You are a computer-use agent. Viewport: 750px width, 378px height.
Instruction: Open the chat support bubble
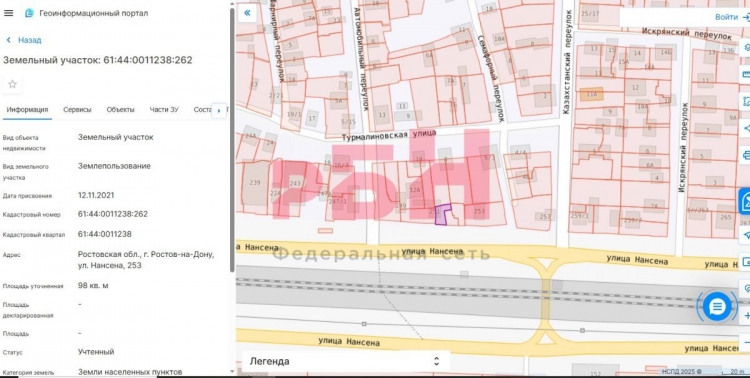(x=717, y=307)
